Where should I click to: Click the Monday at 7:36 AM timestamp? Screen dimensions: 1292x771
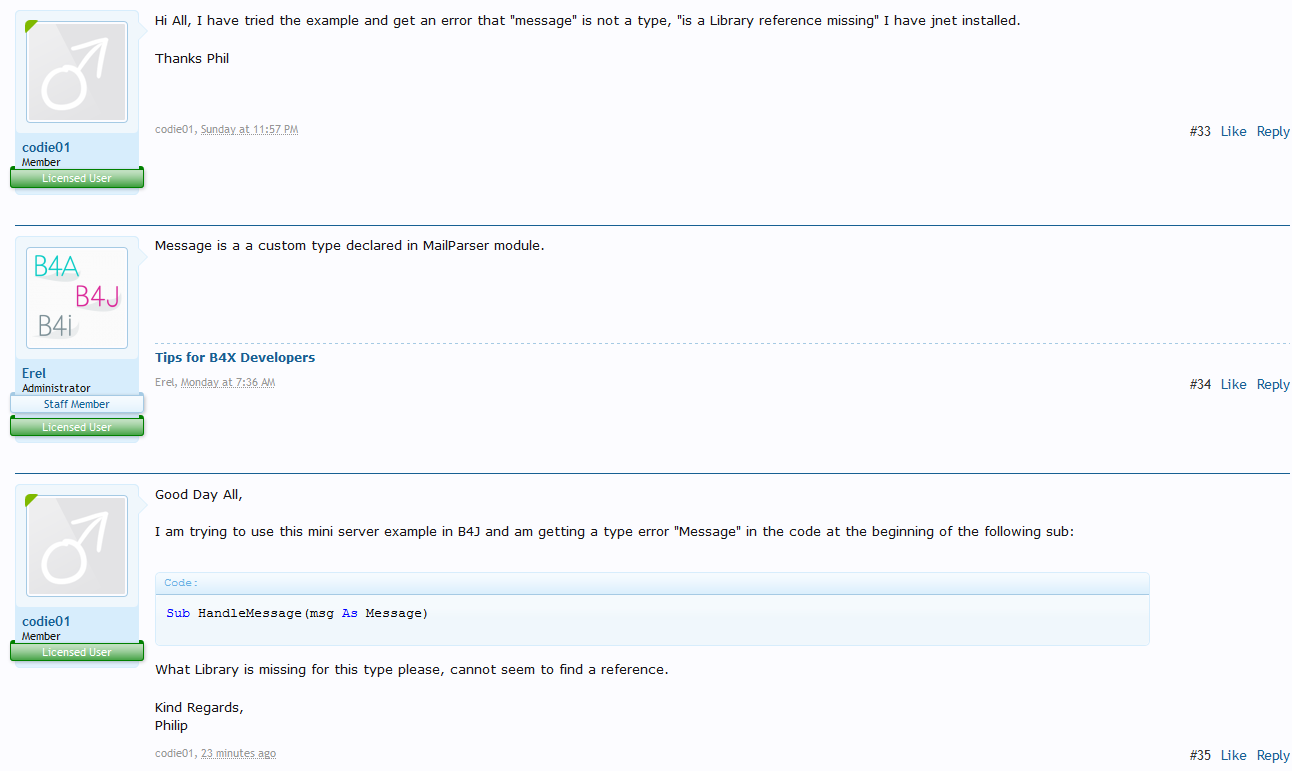coord(227,382)
